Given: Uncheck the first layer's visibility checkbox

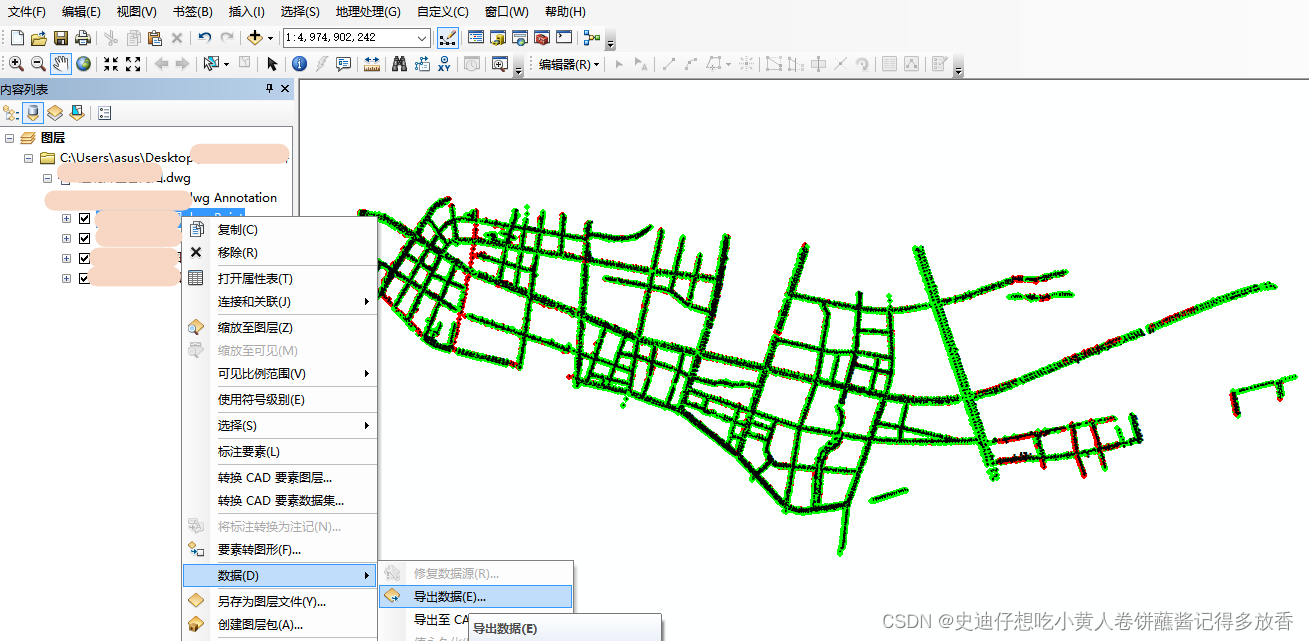Looking at the screenshot, I should point(84,218).
